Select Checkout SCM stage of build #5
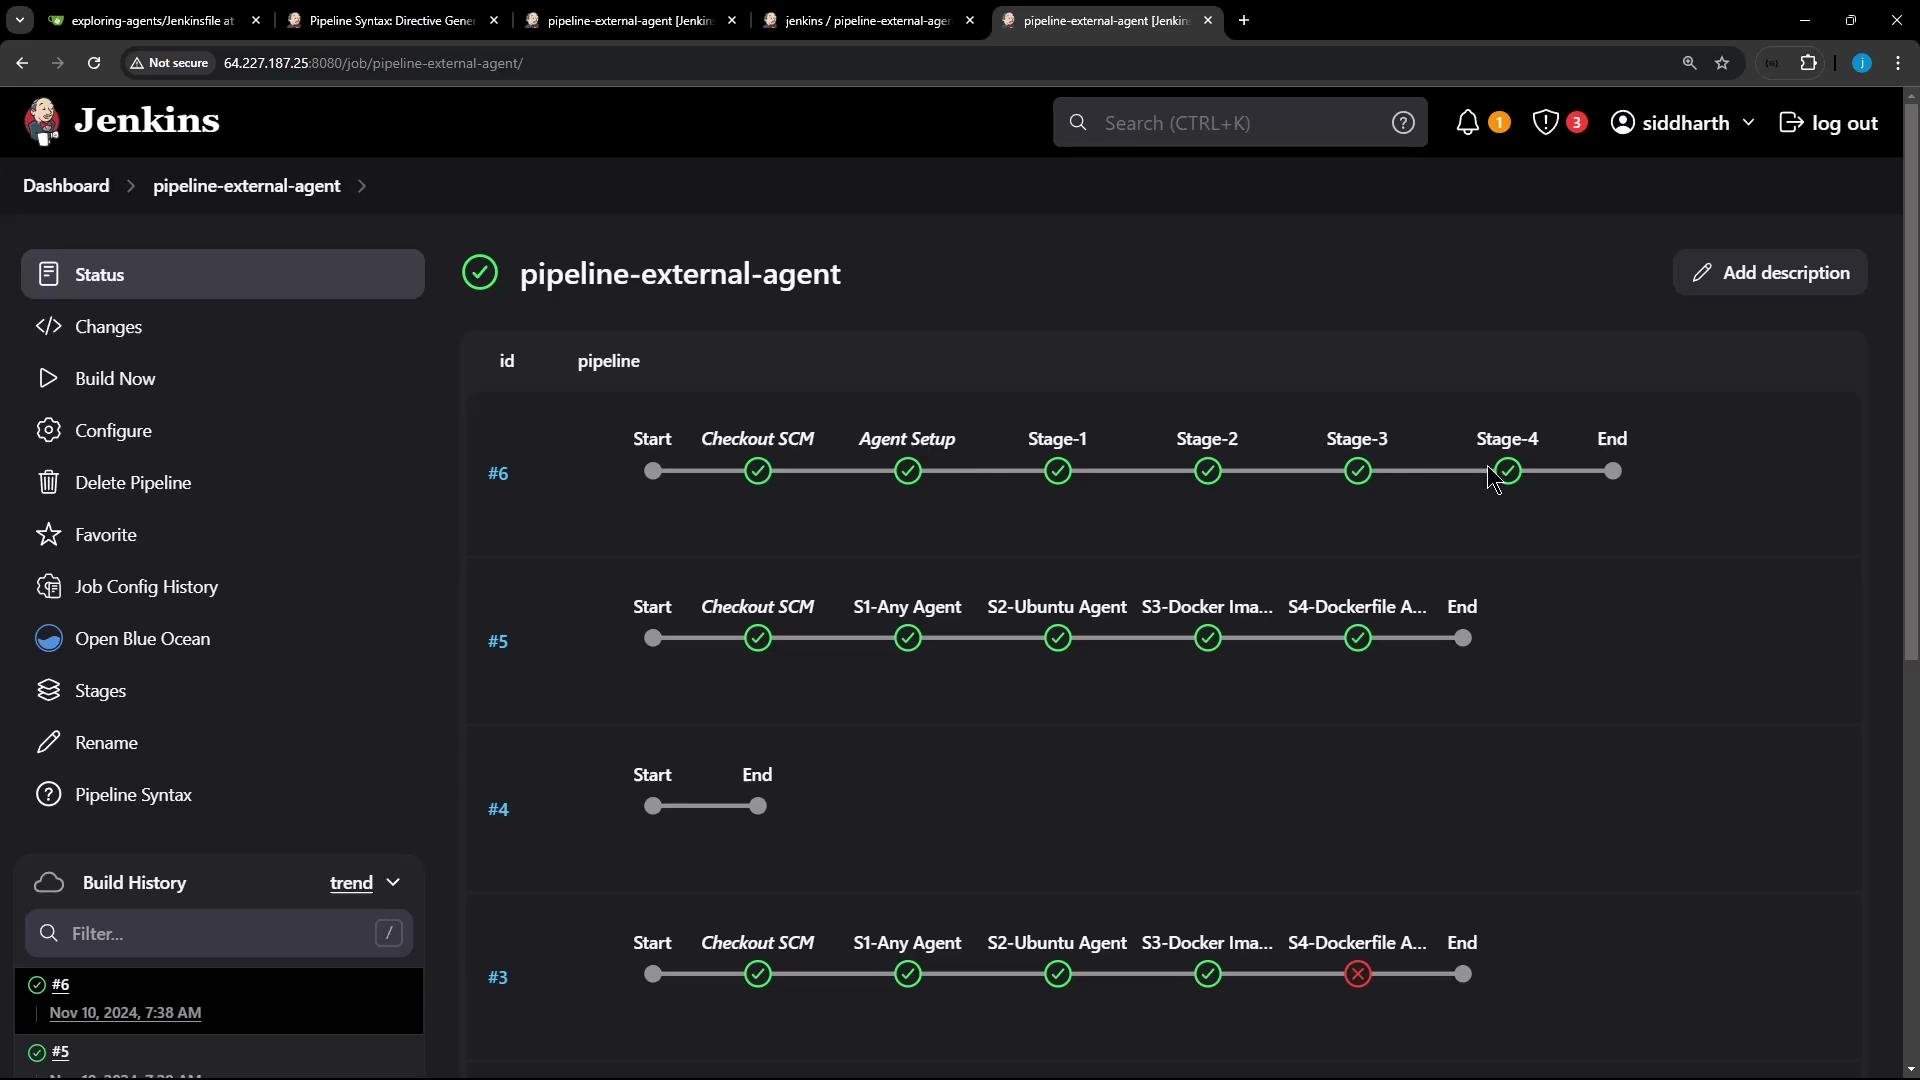This screenshot has height=1080, width=1920. (x=758, y=638)
